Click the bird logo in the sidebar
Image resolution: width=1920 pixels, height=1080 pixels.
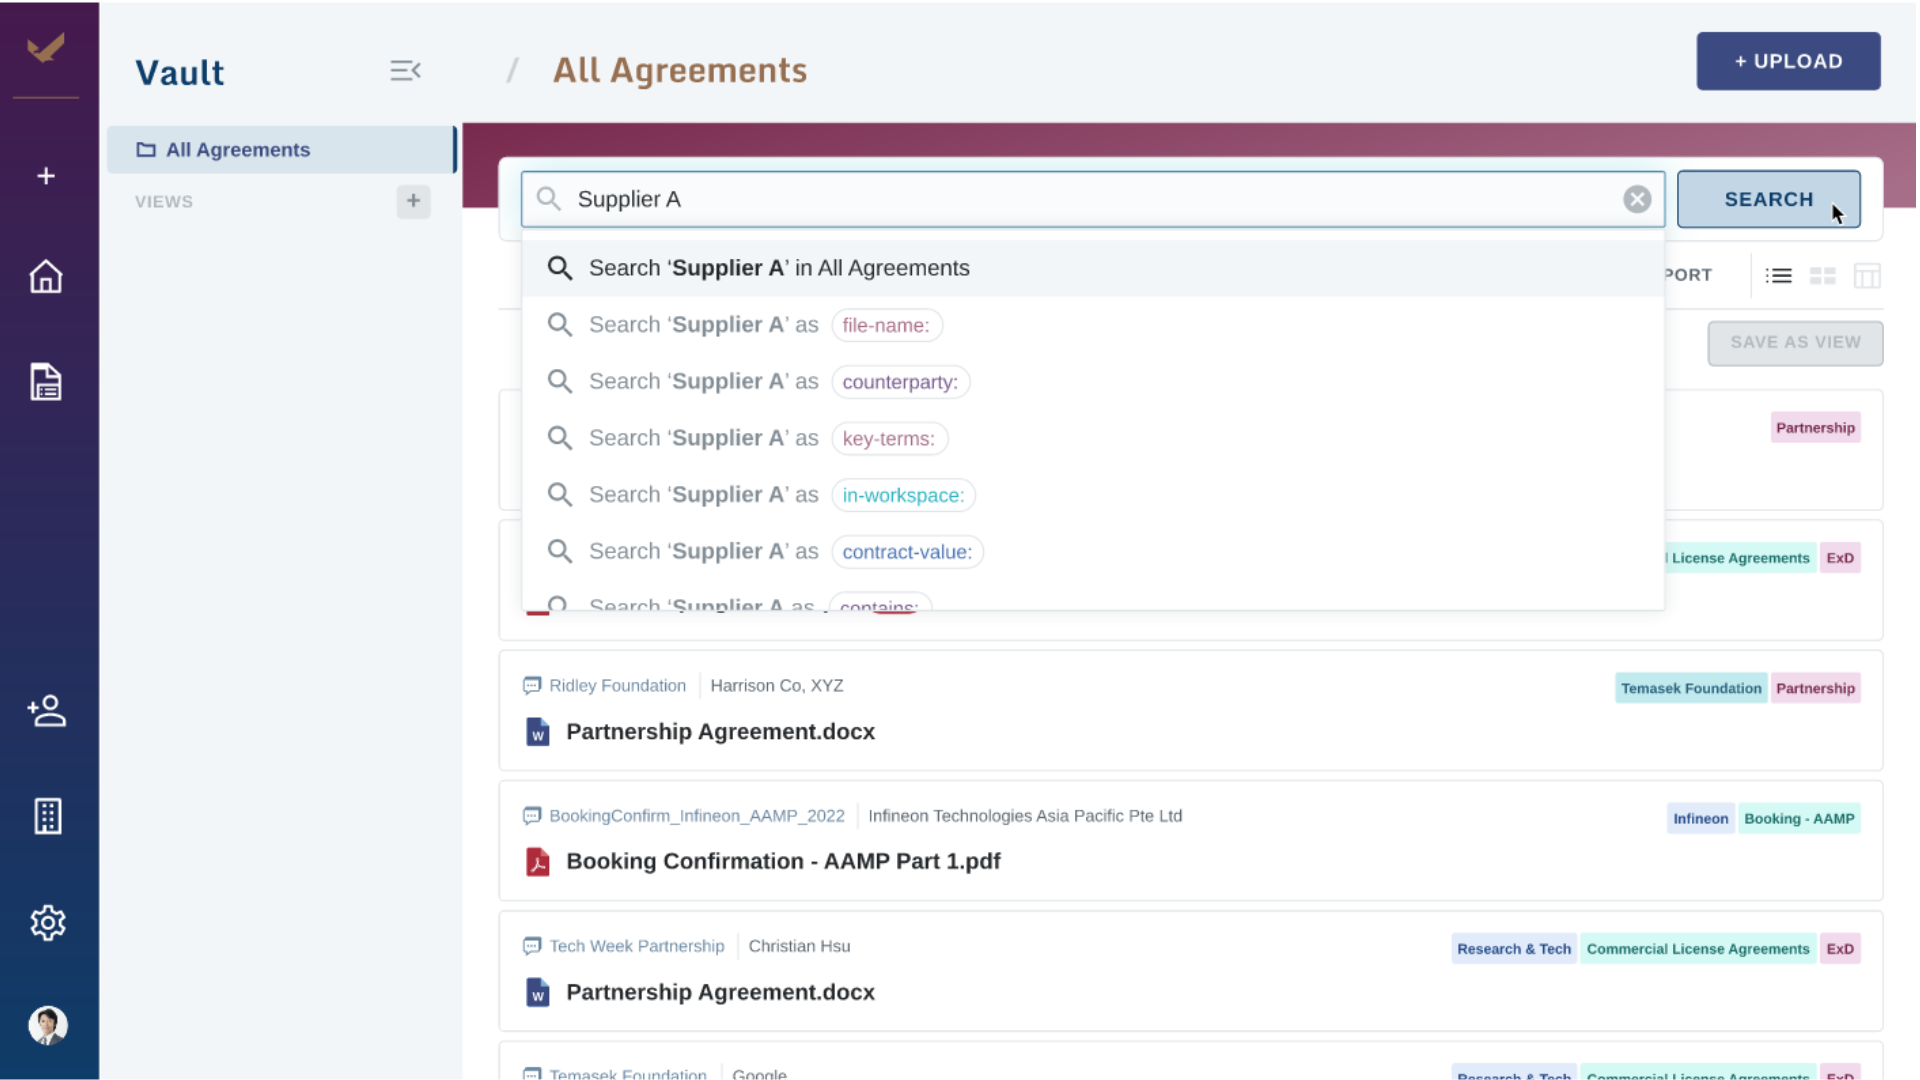point(46,47)
